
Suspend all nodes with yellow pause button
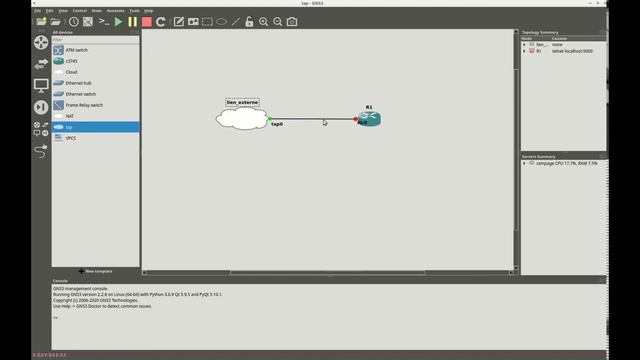pos(133,22)
